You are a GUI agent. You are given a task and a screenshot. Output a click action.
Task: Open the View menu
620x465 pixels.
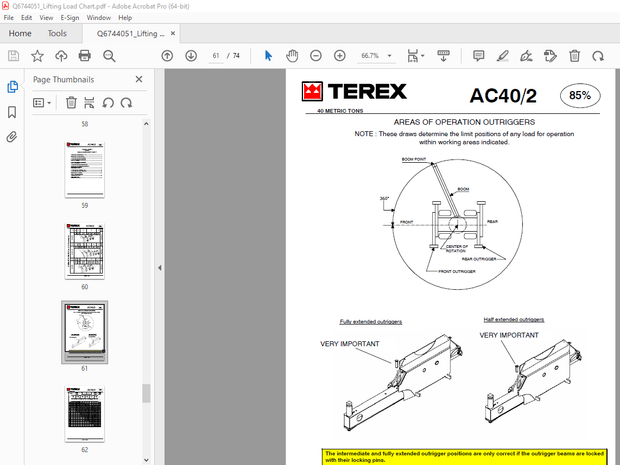pos(46,18)
